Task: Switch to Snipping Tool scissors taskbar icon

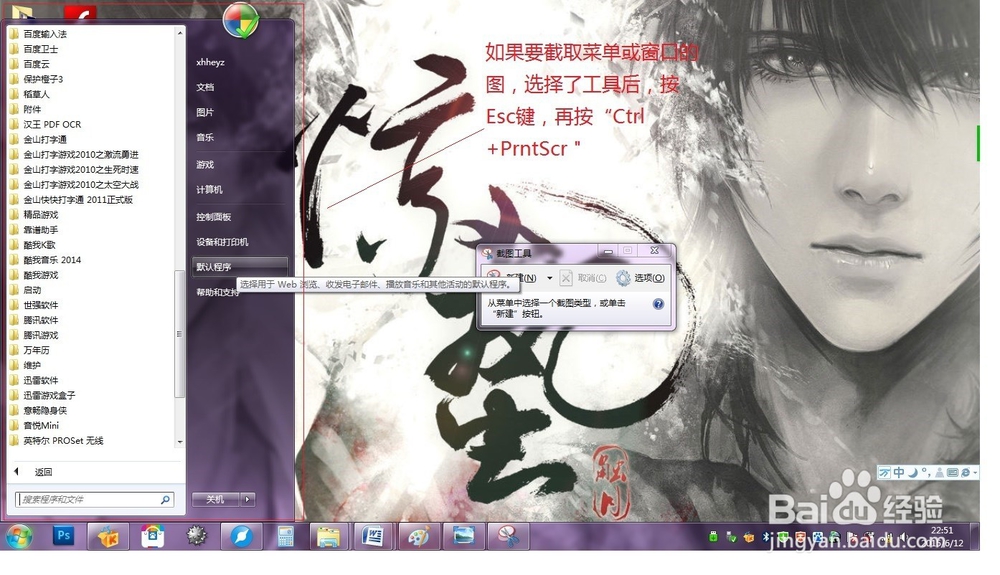Action: [x=508, y=536]
